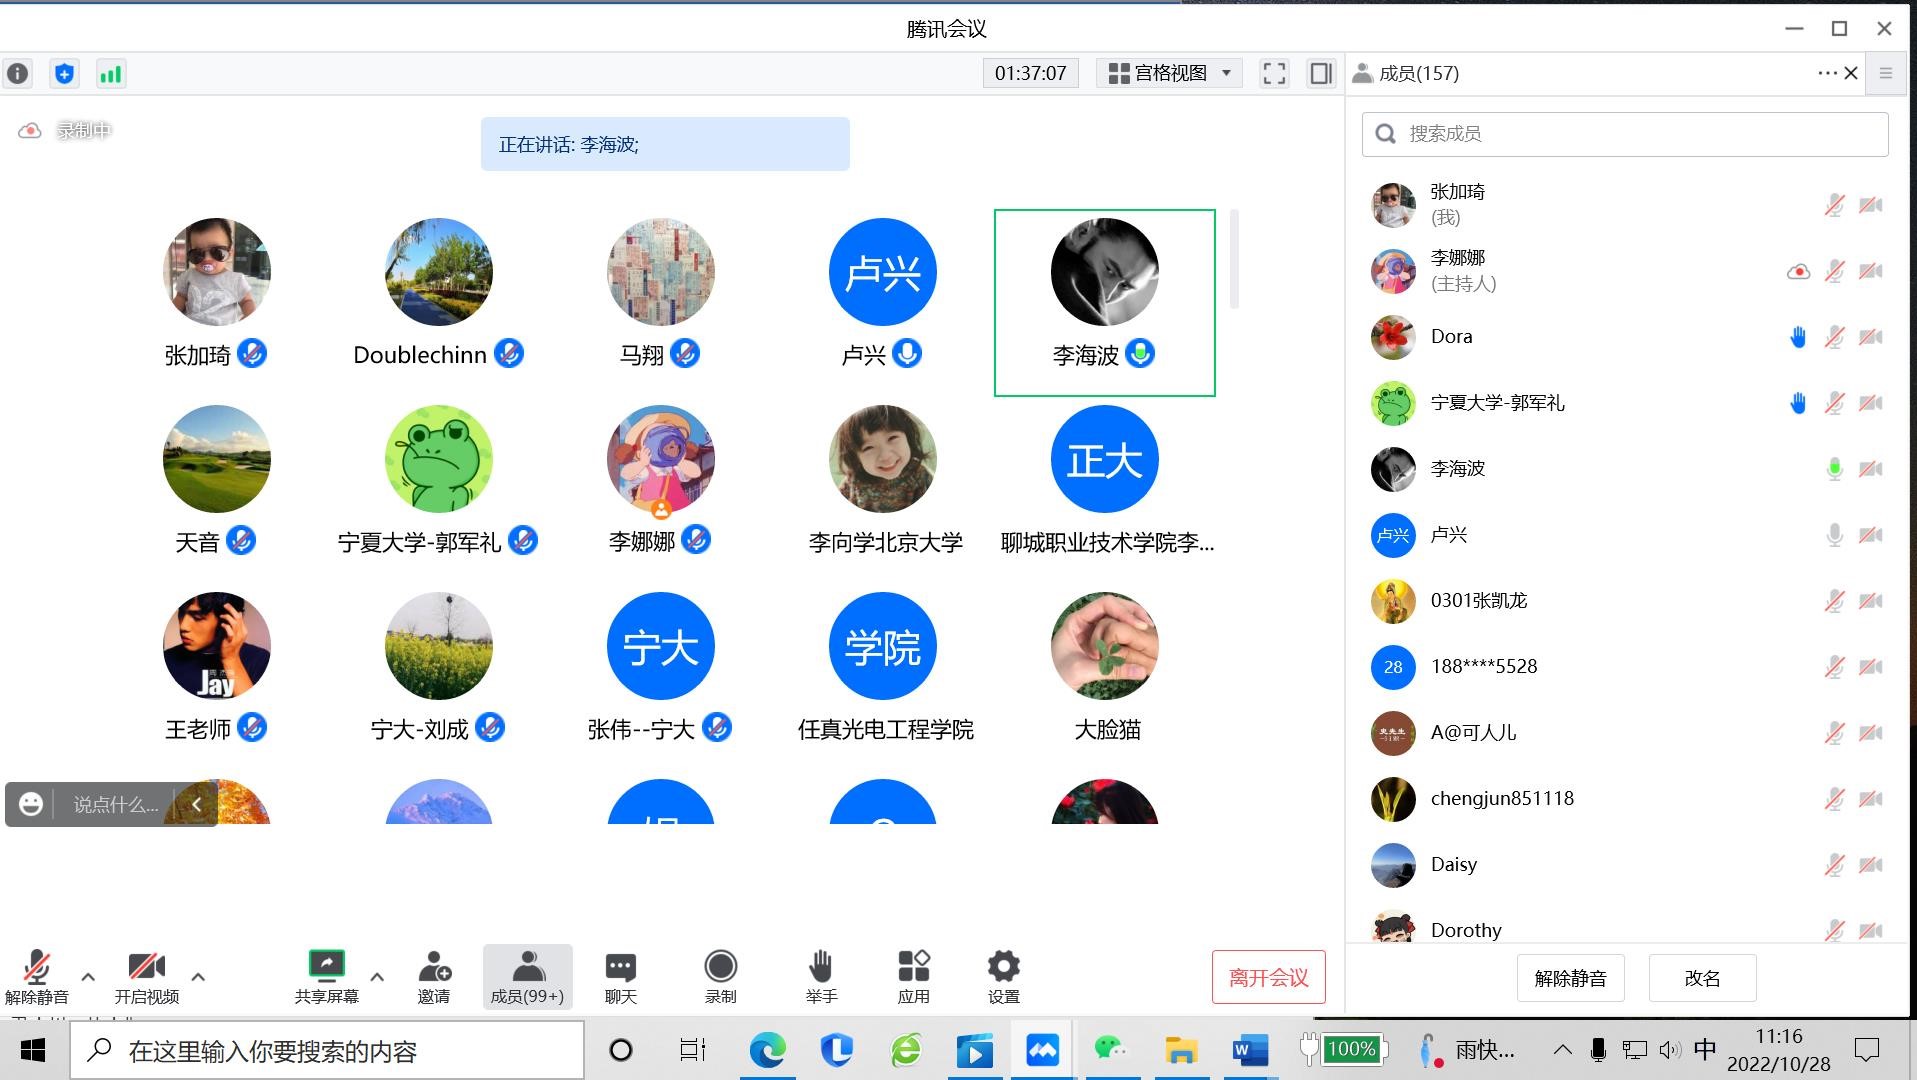This screenshot has height=1080, width=1917.
Task: Raise hand using 举手 icon
Action: (x=821, y=976)
